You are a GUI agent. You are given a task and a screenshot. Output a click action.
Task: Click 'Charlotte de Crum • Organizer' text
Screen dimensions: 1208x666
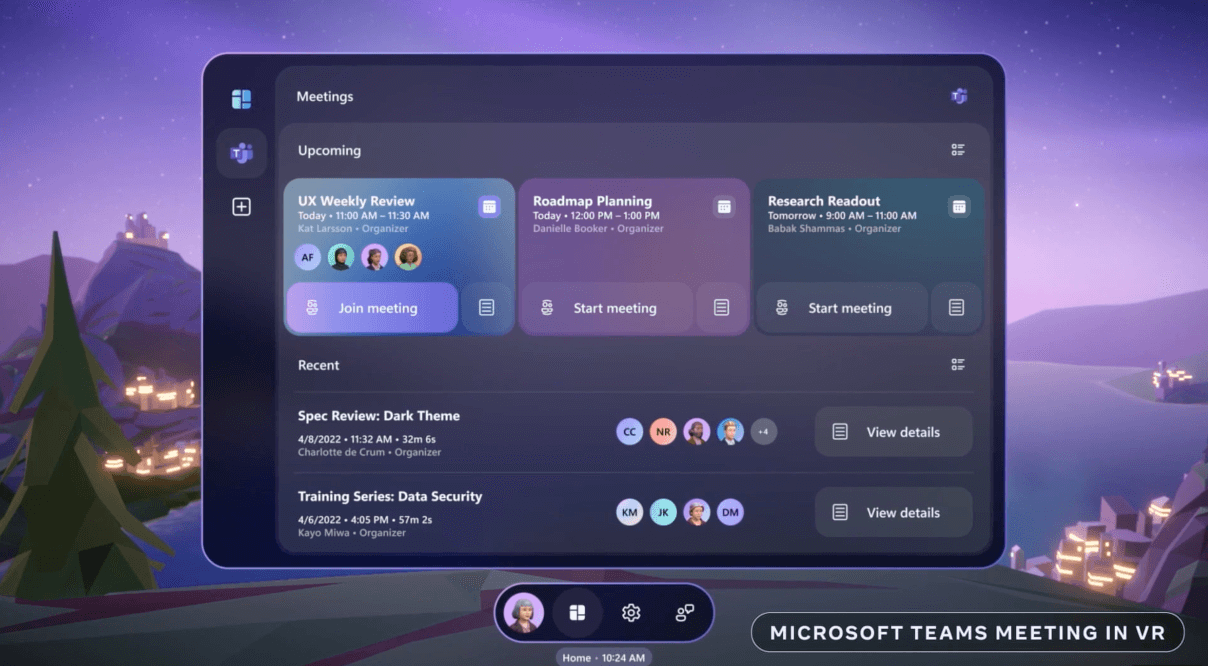coord(370,452)
